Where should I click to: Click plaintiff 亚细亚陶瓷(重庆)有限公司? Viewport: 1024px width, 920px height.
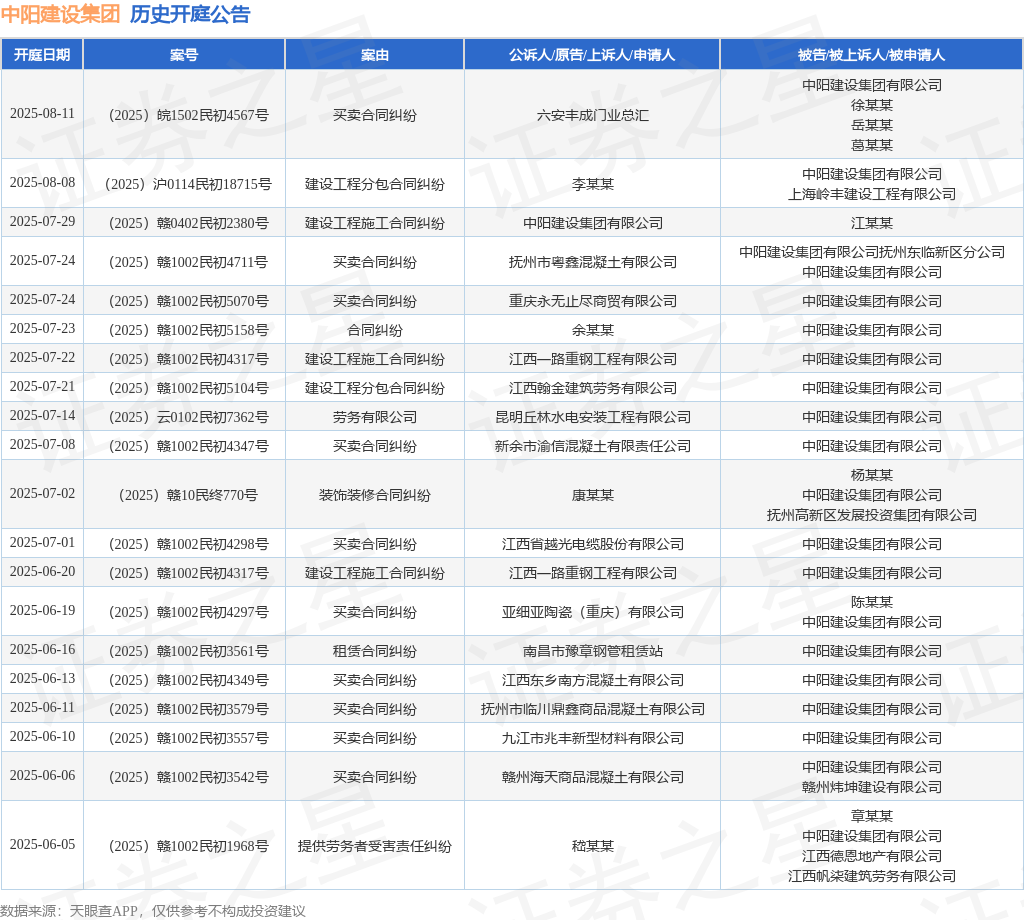pyautogui.click(x=593, y=612)
